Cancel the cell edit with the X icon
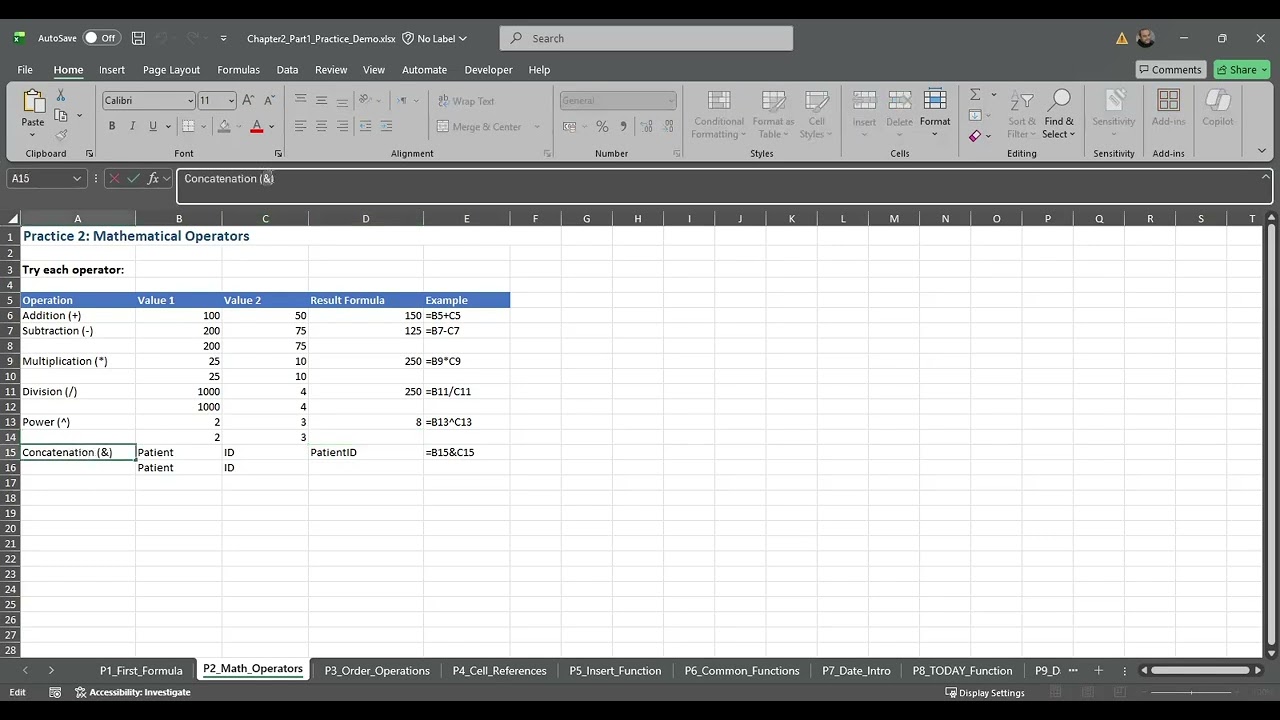1280x720 pixels. click(x=114, y=178)
